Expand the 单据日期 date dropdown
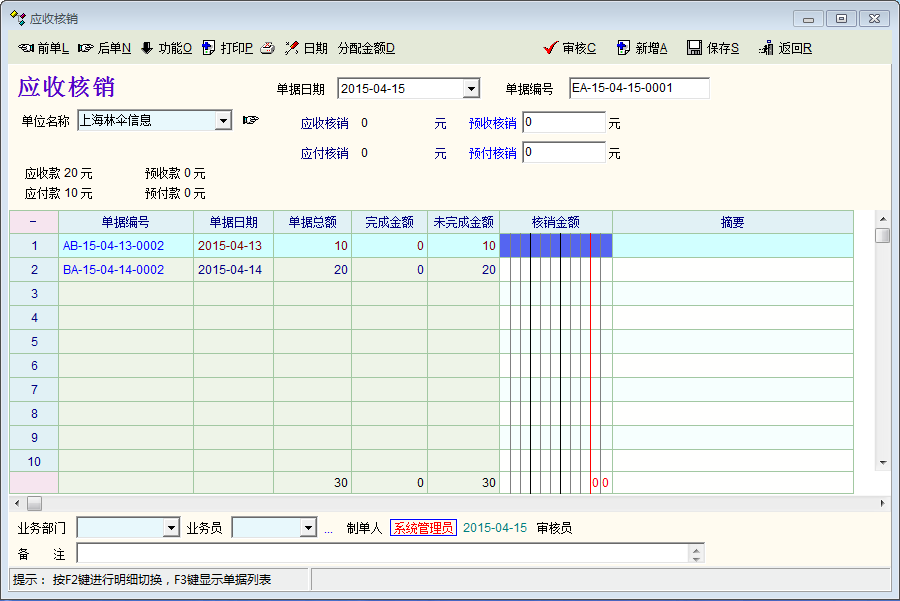900x601 pixels. [x=471, y=89]
